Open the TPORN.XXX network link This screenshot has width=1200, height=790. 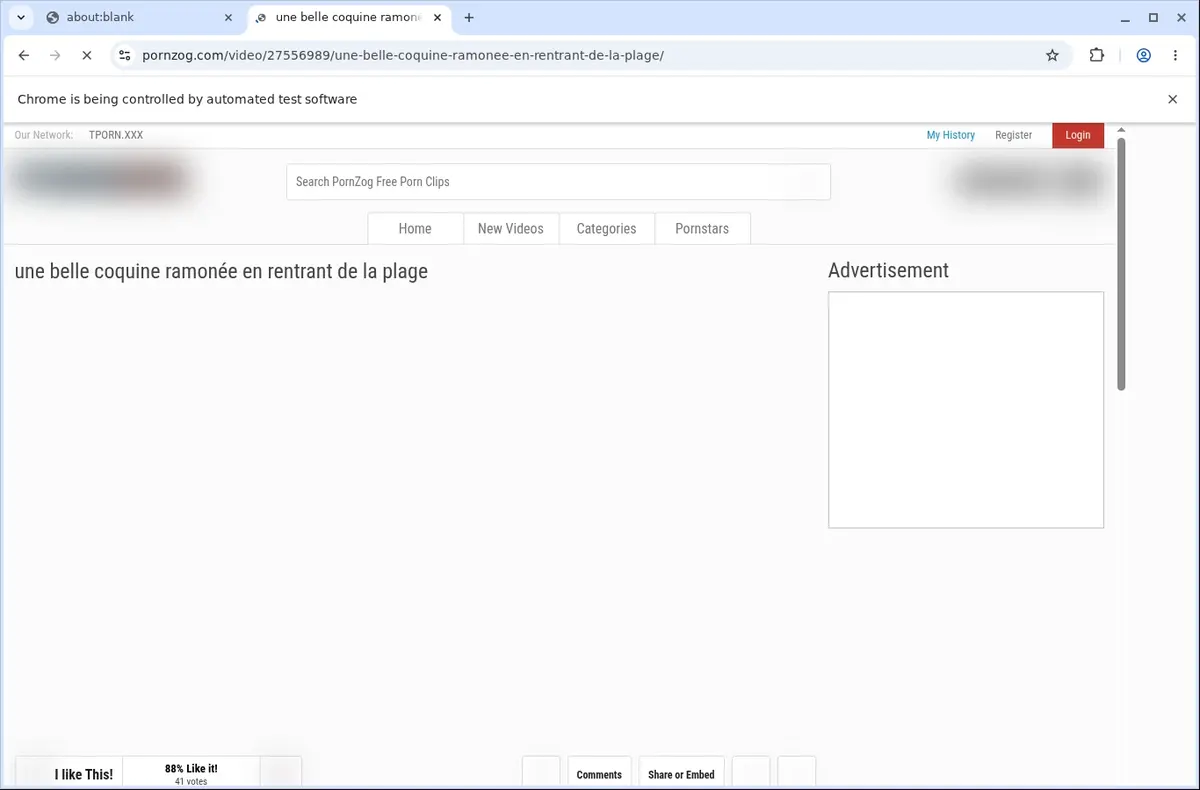pos(116,135)
